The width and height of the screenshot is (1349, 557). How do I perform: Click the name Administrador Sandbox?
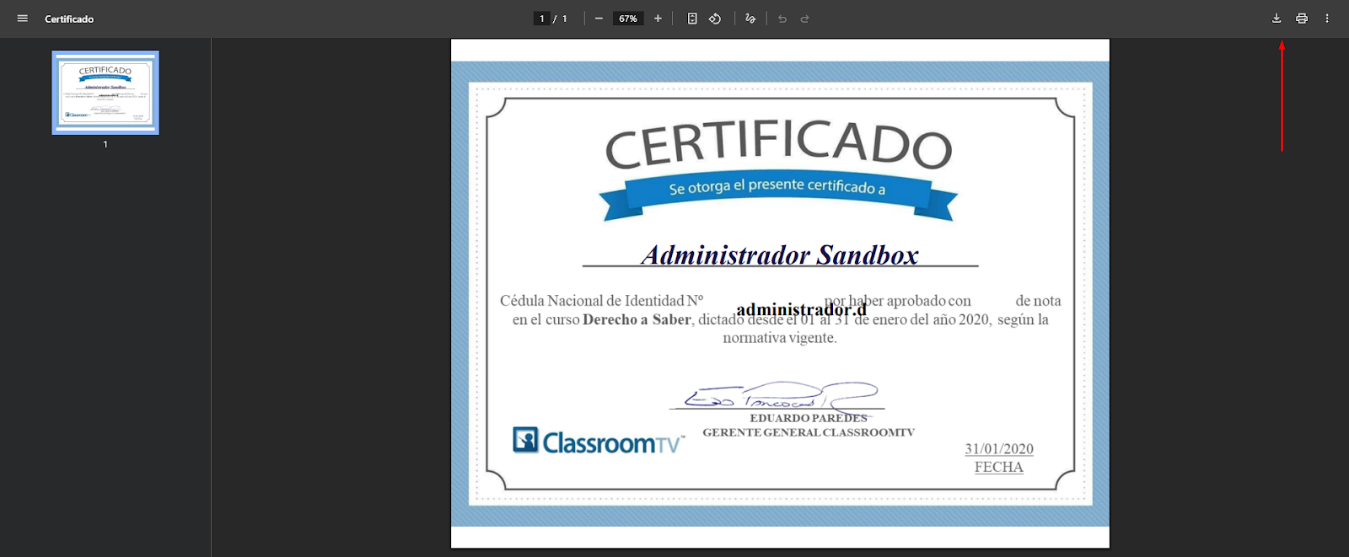click(x=779, y=255)
